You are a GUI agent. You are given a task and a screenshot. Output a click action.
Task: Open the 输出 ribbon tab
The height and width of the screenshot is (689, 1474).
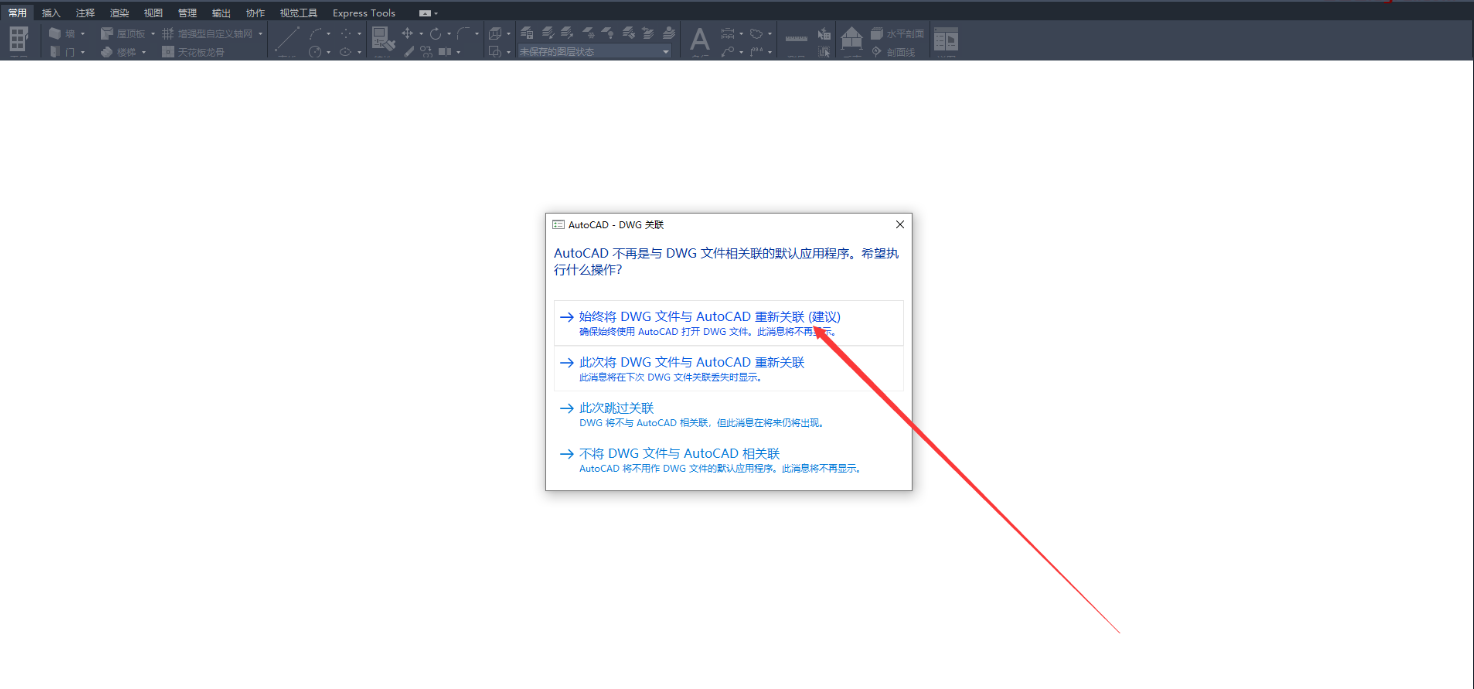tap(221, 13)
